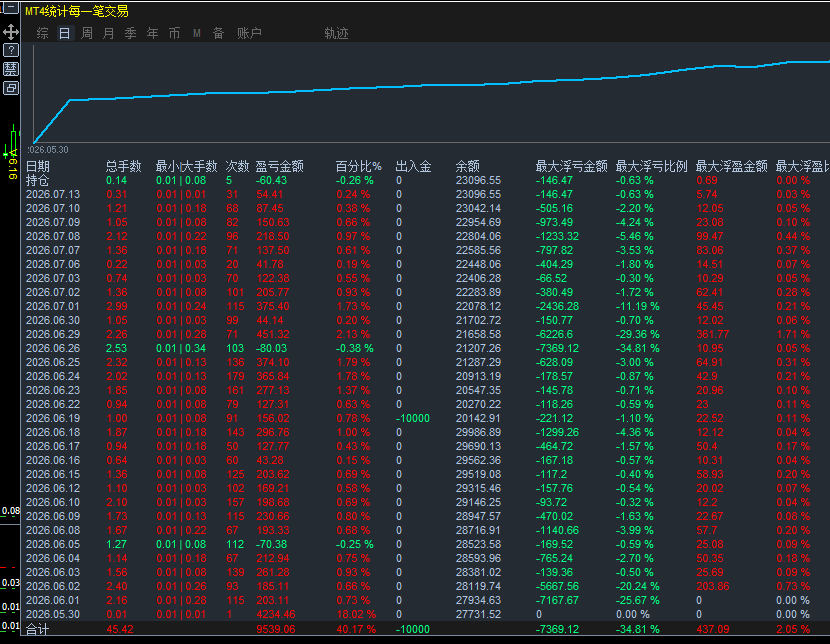Open the 账户 account tab
This screenshot has height=644, width=830.
click(x=249, y=33)
